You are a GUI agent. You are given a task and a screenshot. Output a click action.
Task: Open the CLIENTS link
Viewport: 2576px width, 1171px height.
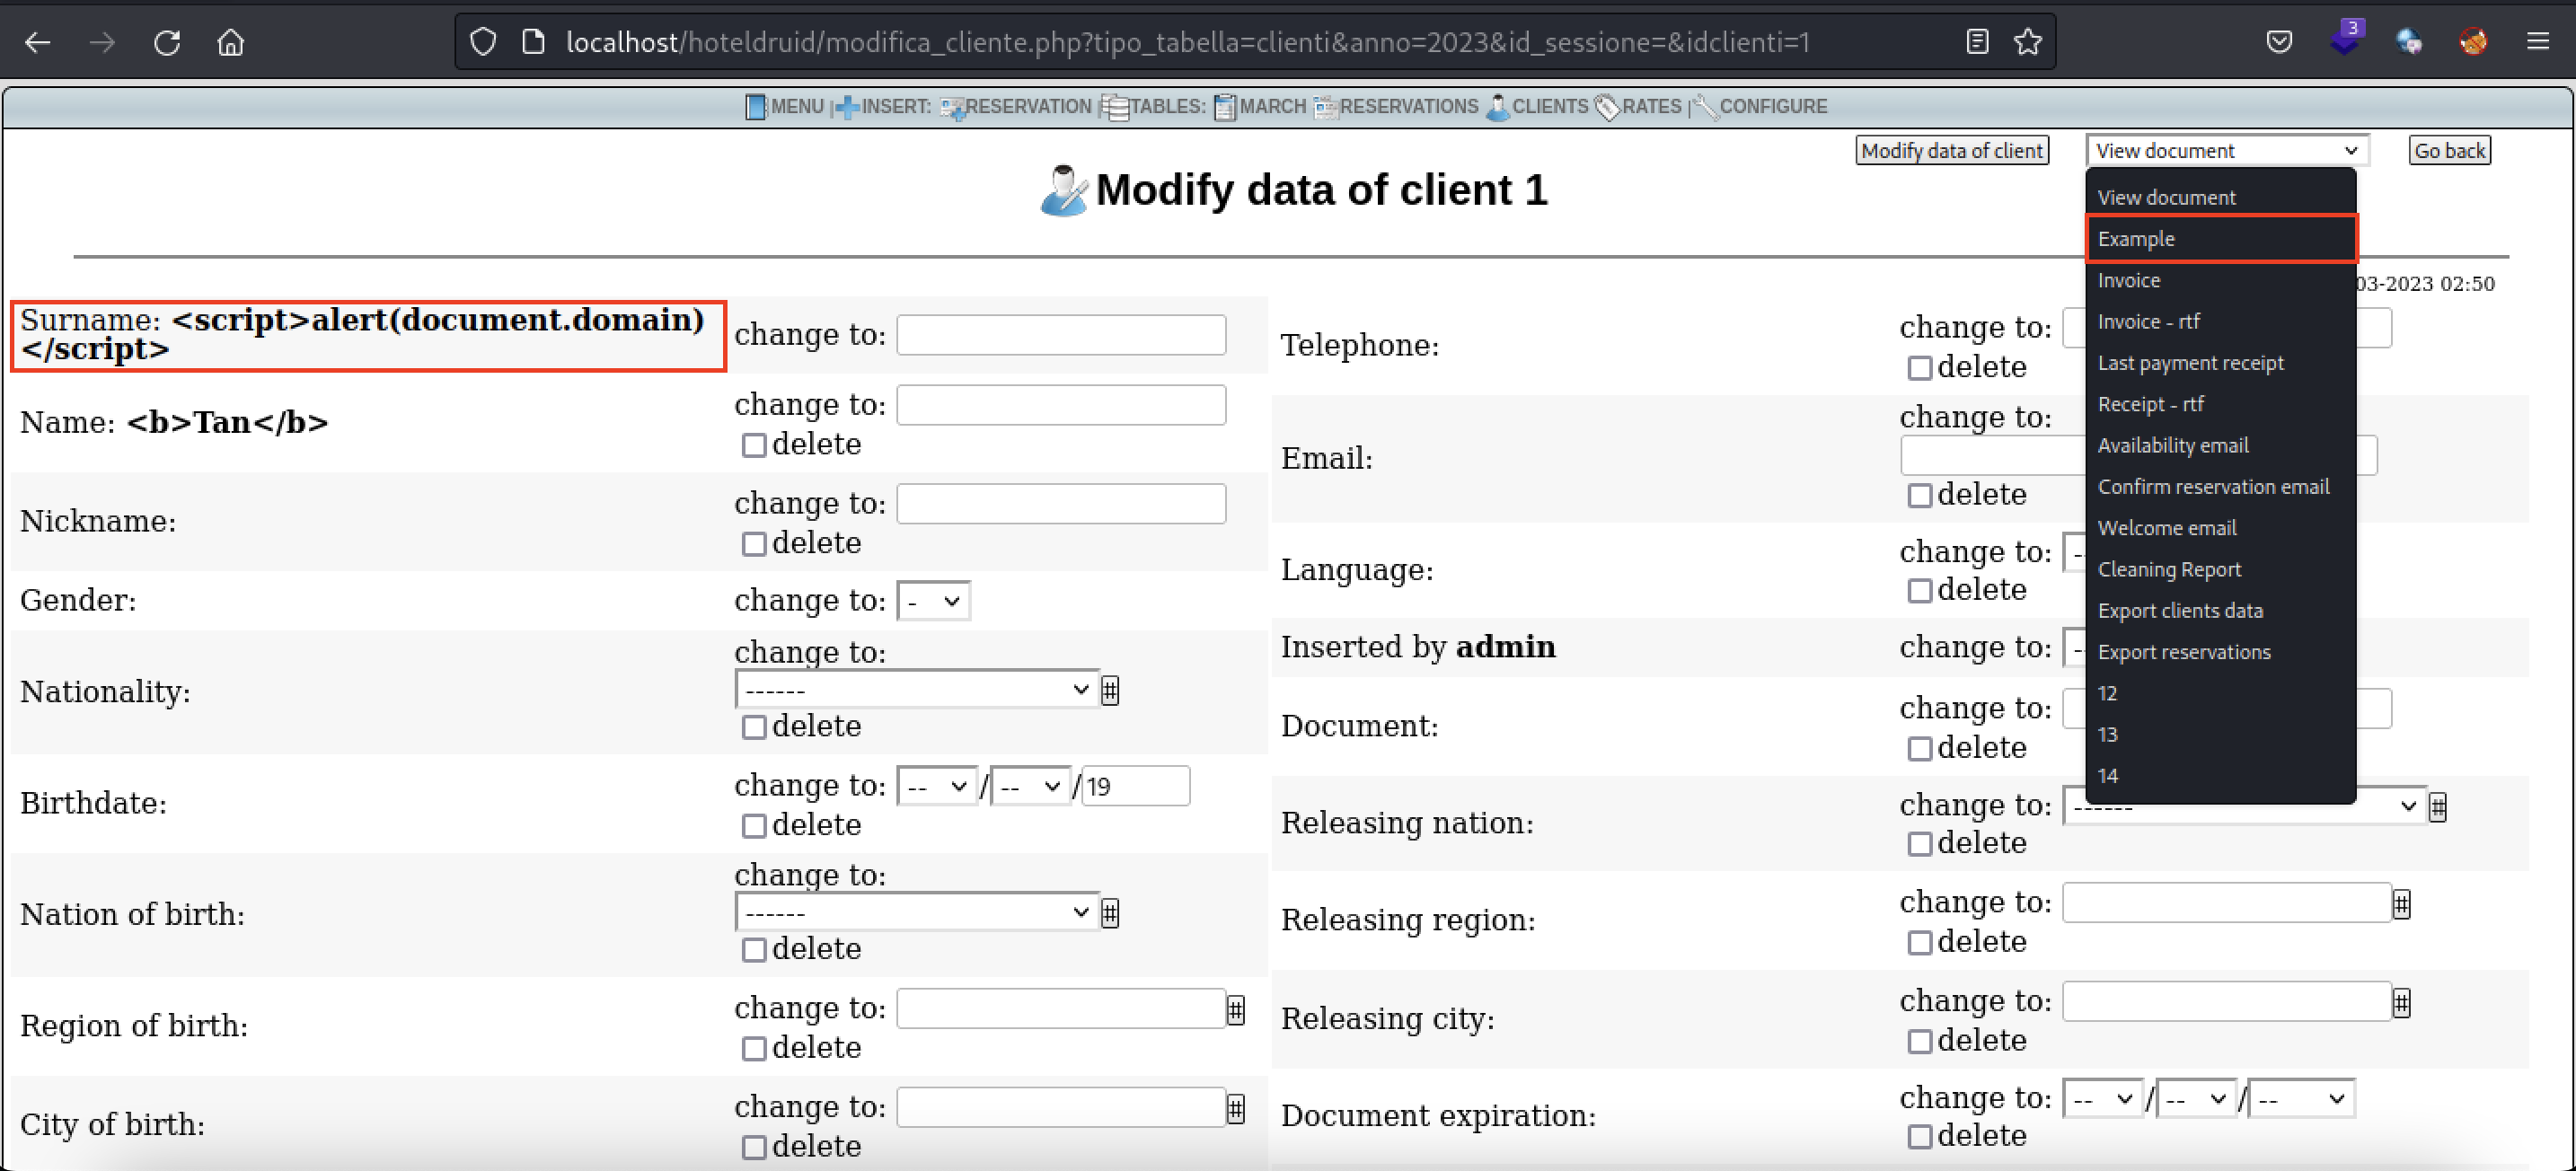(1549, 107)
